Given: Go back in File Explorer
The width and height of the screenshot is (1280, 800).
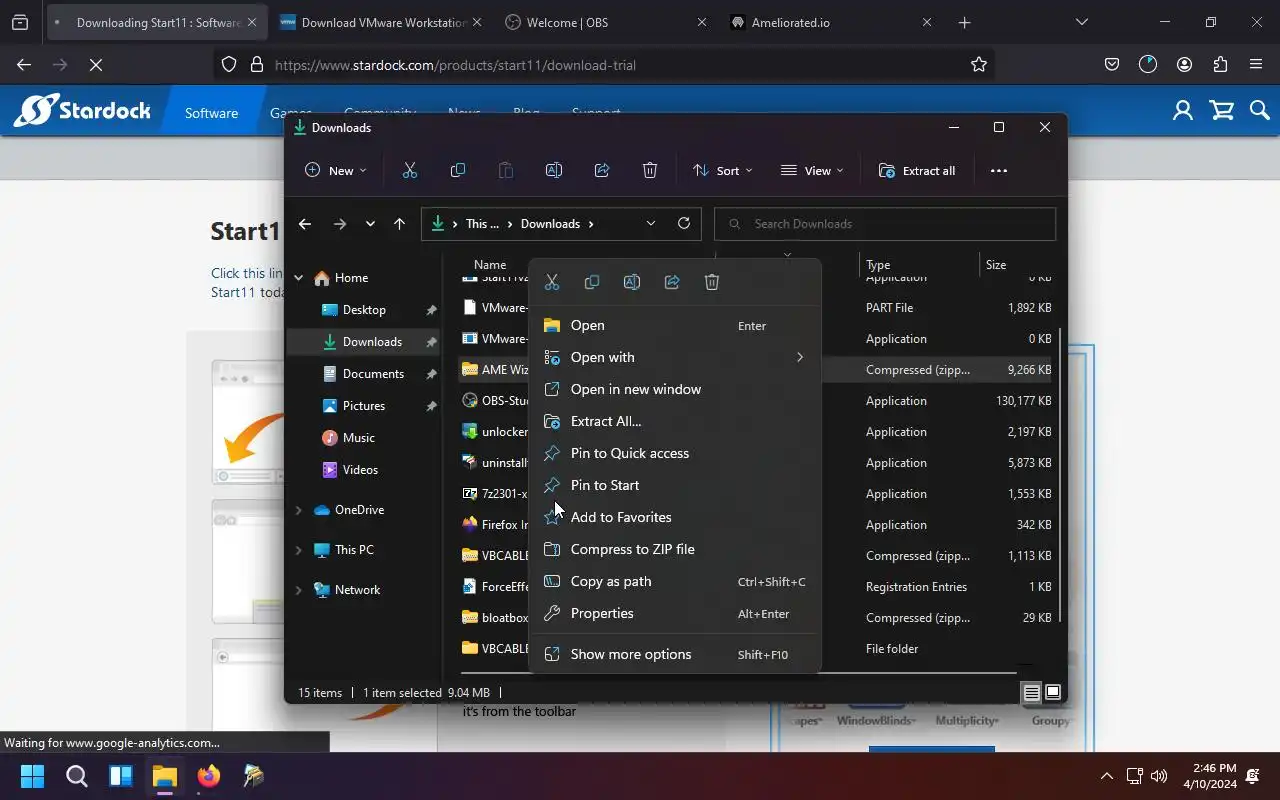Looking at the screenshot, I should click(x=305, y=224).
